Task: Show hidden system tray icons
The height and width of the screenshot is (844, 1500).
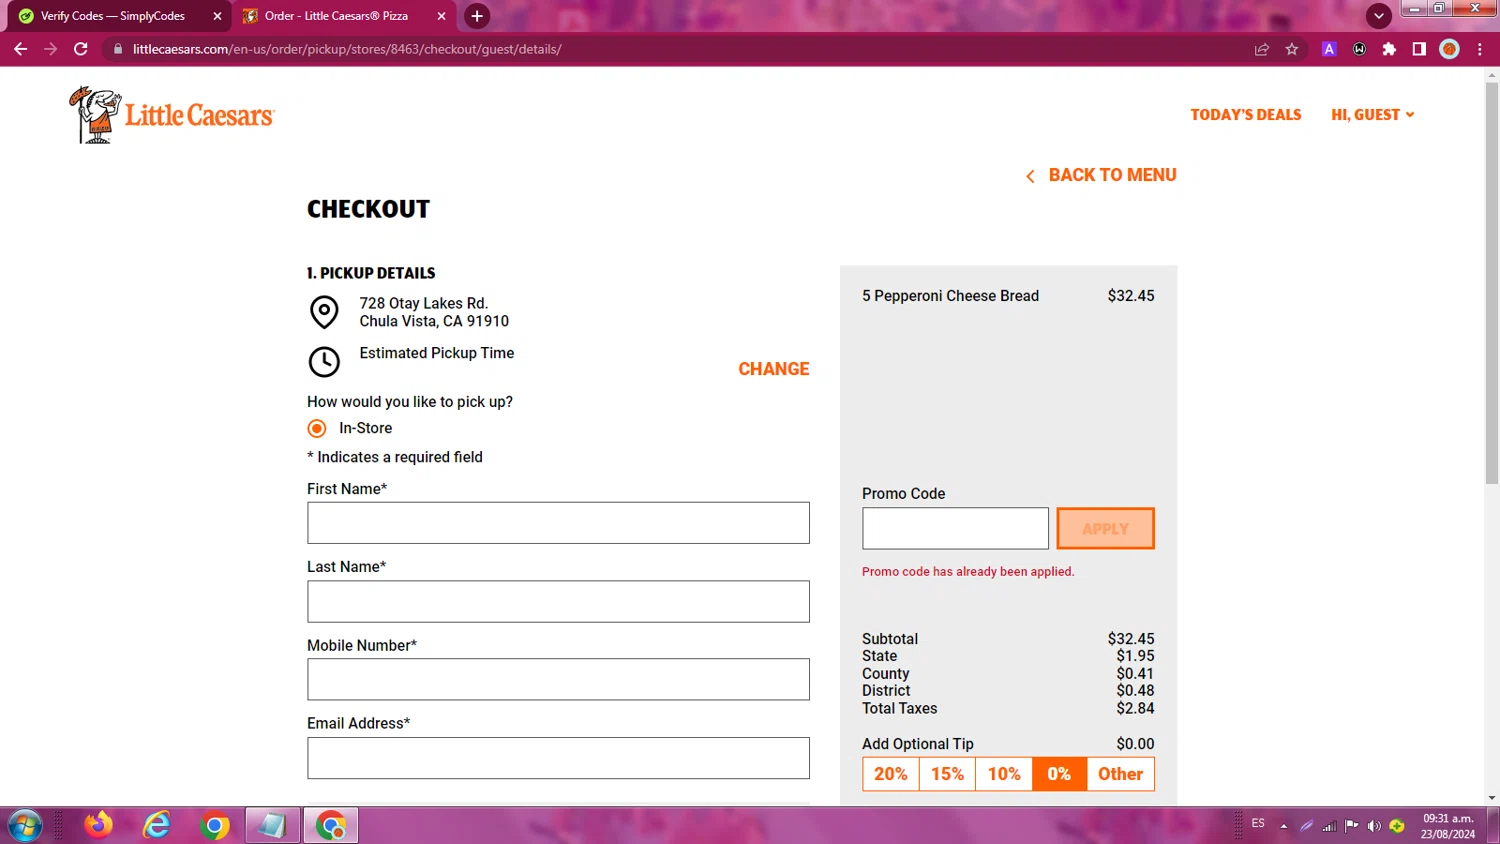Action: pos(1284,826)
